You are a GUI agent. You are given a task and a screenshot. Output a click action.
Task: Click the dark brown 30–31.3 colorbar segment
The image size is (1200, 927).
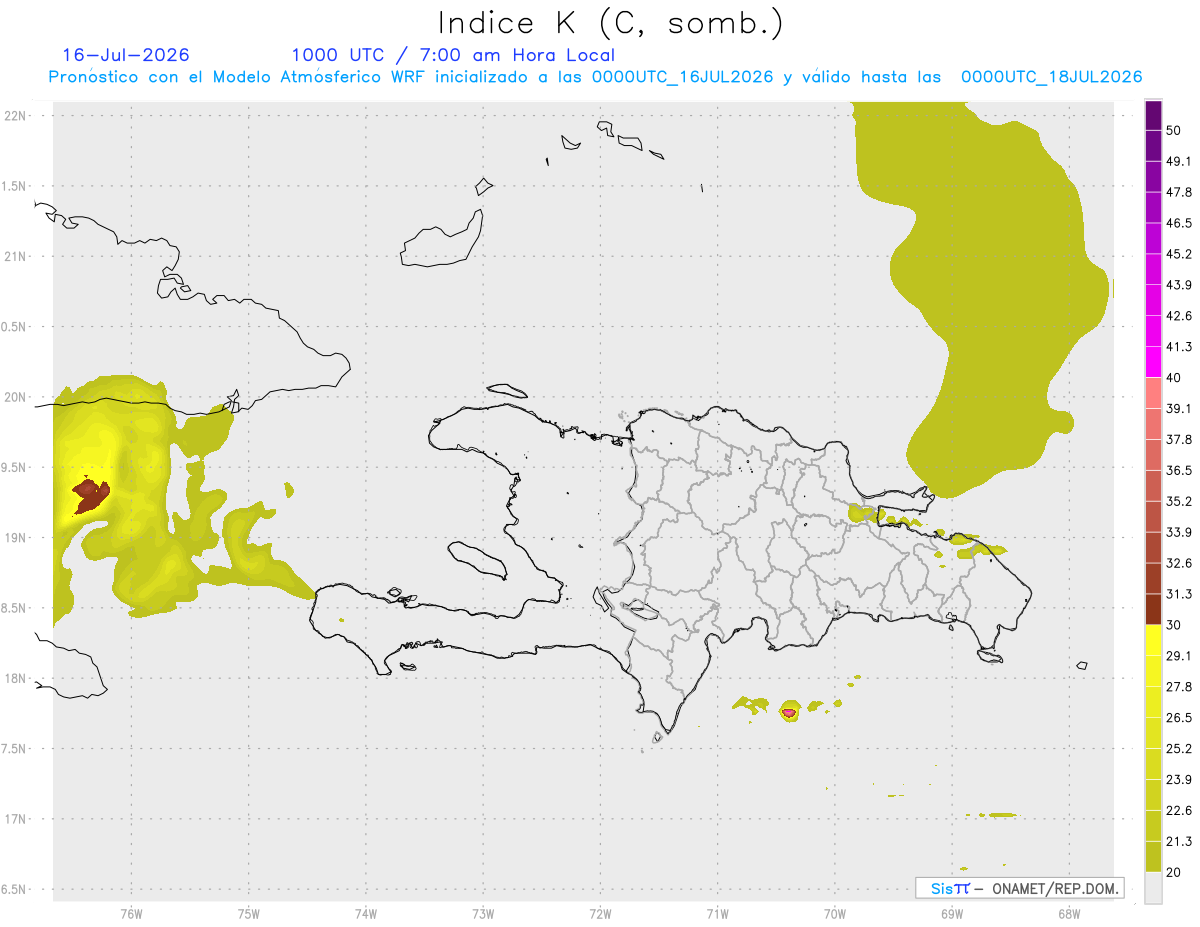tap(1153, 609)
